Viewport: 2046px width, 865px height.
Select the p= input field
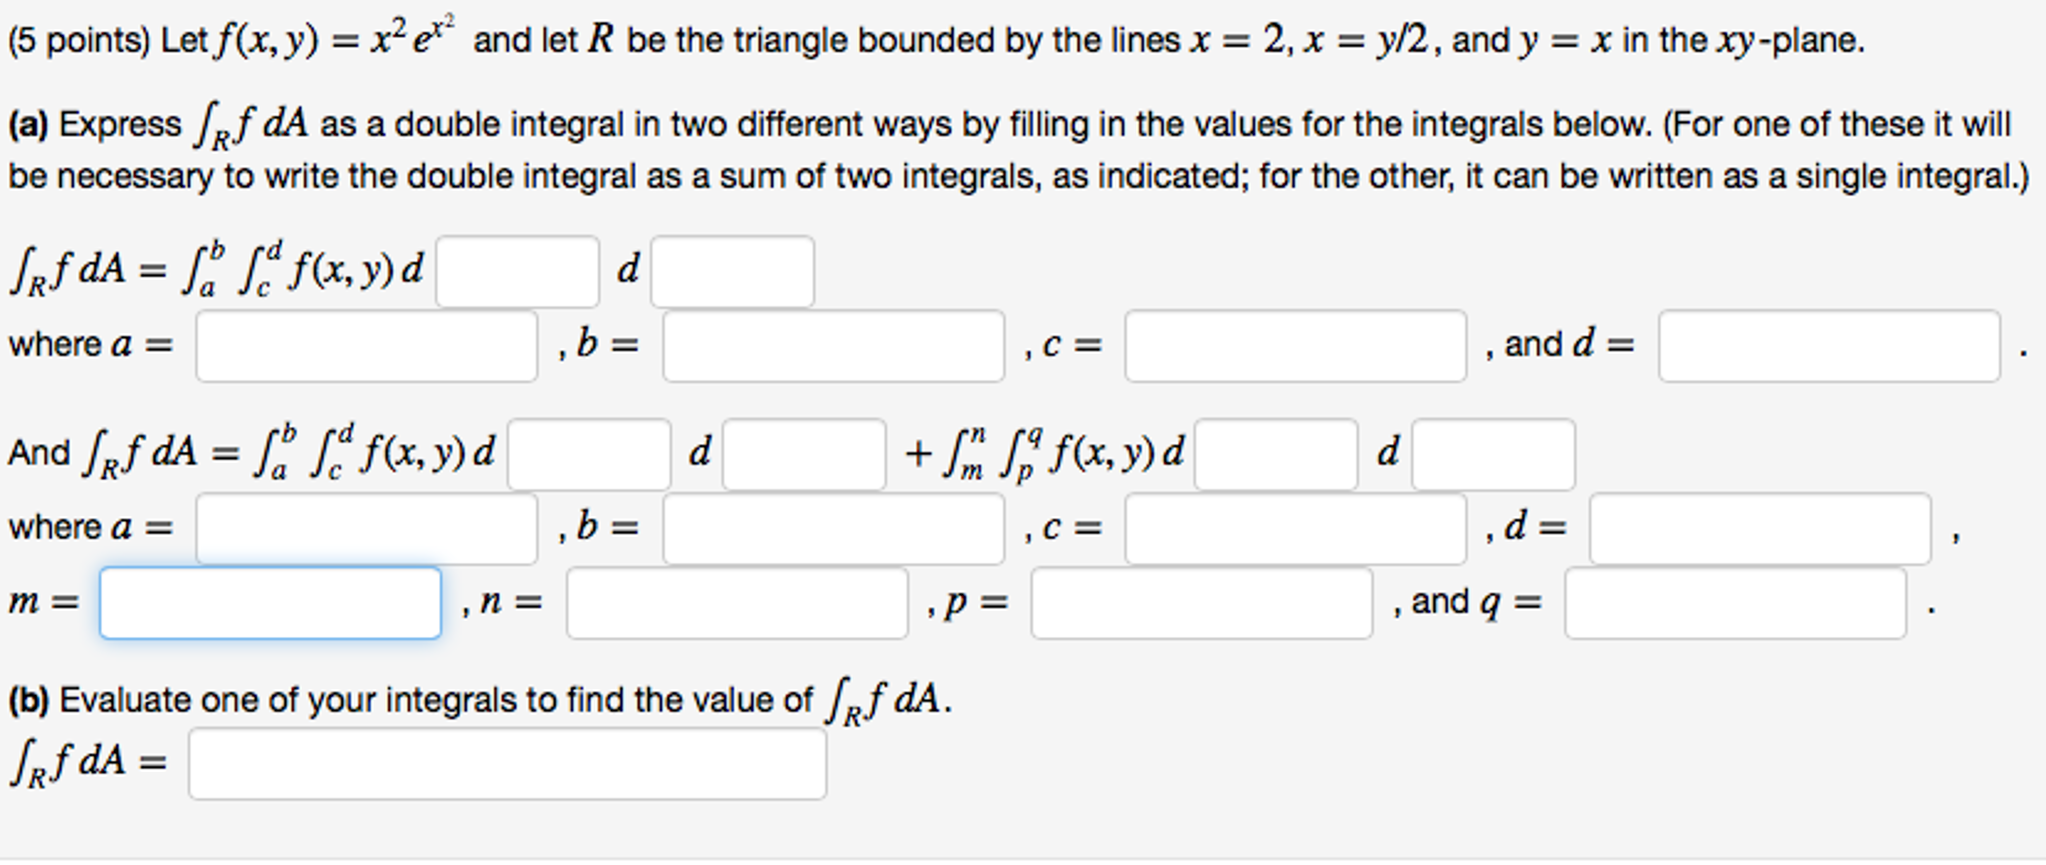coord(1201,603)
